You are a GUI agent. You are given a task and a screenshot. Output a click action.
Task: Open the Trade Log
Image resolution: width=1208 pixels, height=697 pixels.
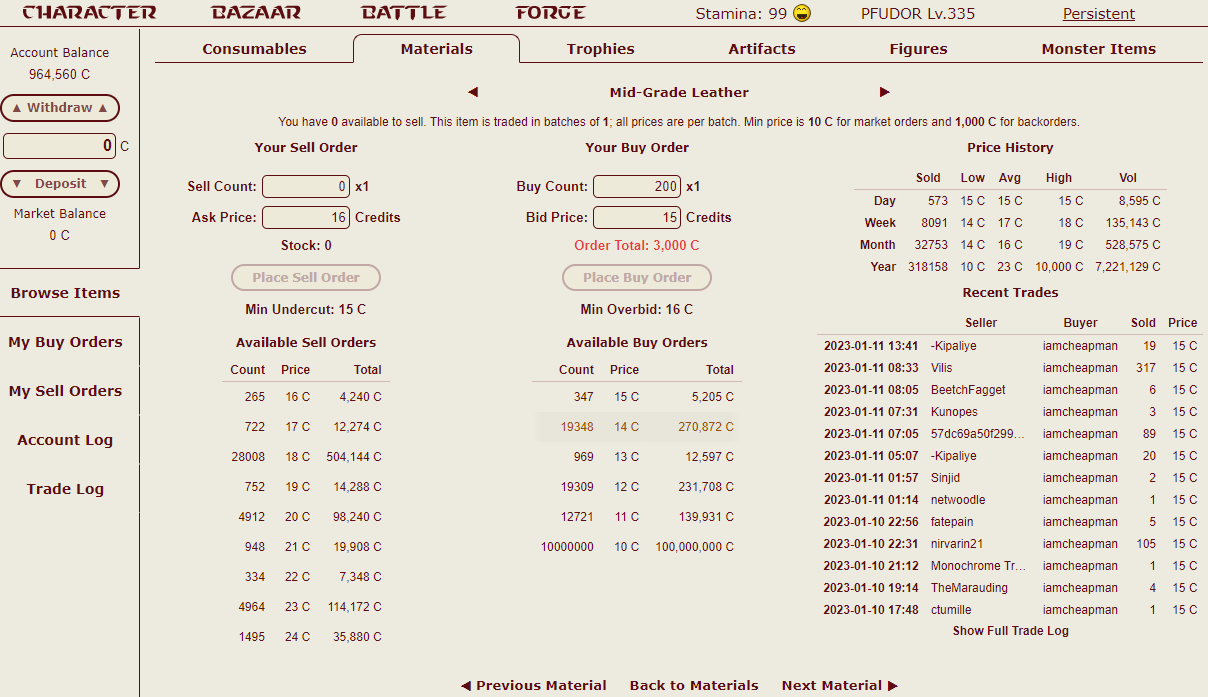[65, 489]
